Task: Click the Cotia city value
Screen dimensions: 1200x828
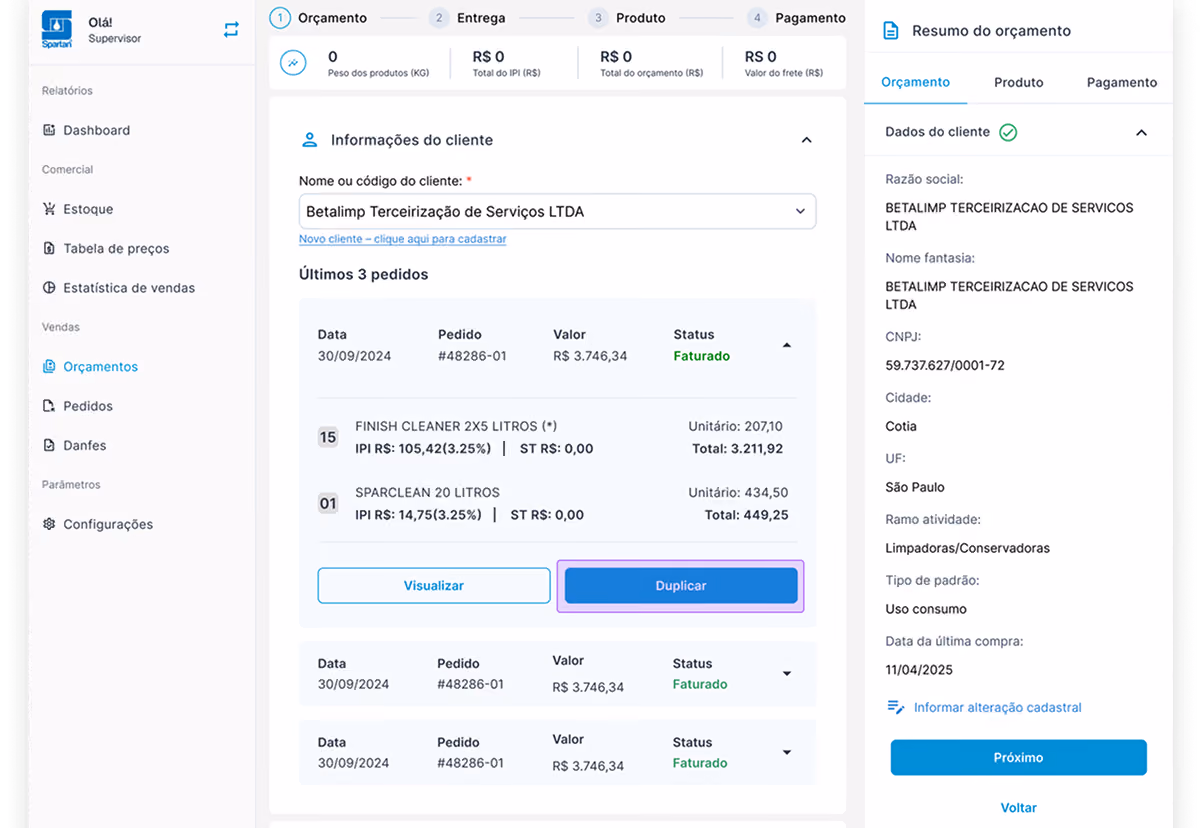Action: (901, 426)
